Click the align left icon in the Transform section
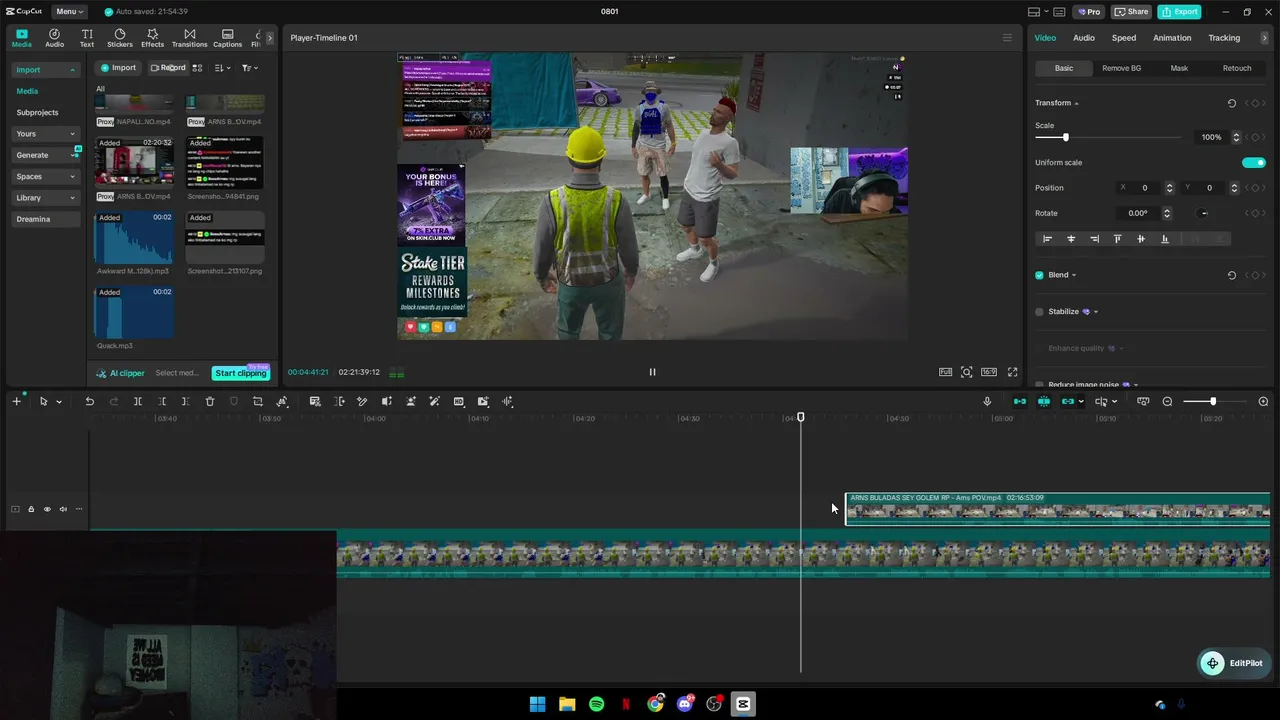 (x=1048, y=239)
